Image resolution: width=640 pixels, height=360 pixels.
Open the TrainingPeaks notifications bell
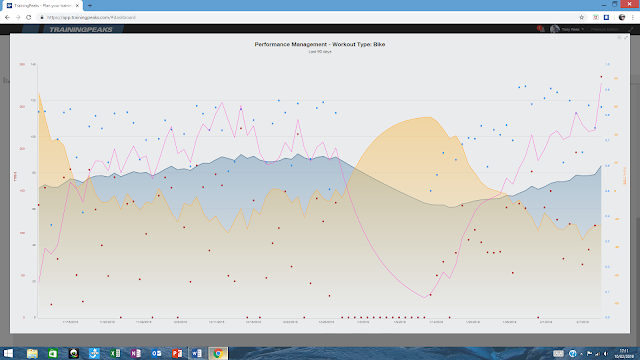(540, 29)
